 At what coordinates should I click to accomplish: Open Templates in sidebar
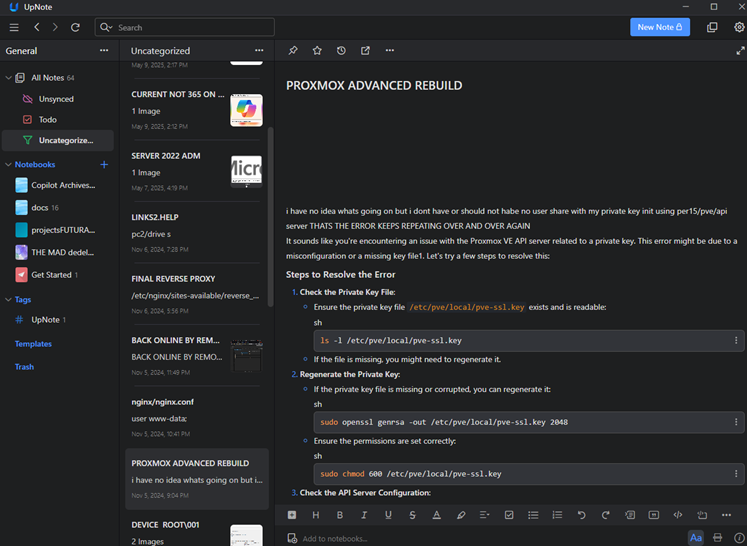click(33, 344)
